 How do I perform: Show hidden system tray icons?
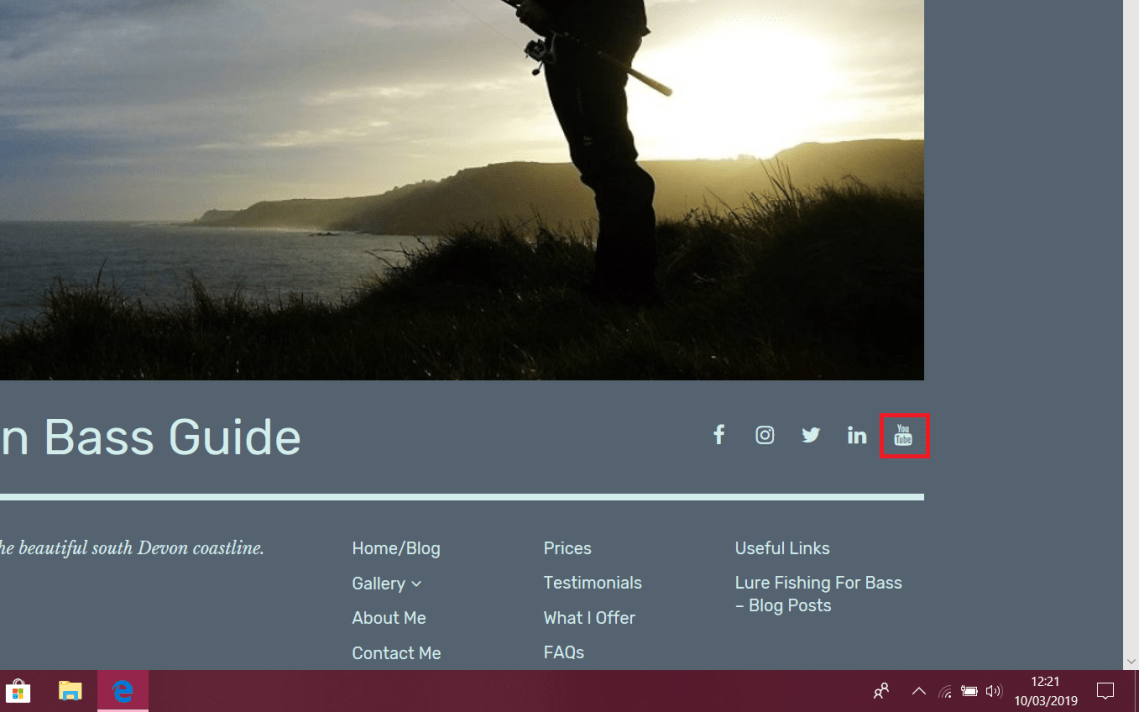(918, 691)
